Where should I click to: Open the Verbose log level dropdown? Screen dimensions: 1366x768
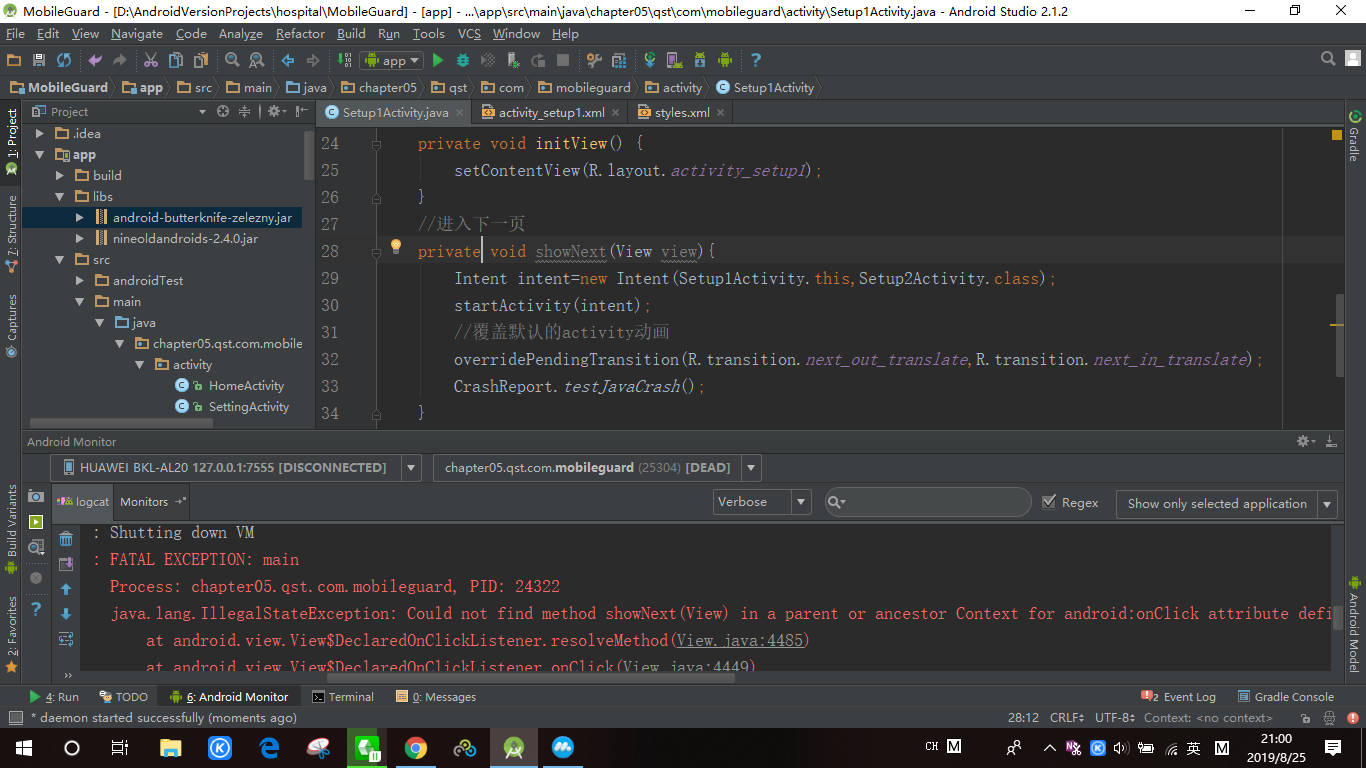click(x=762, y=502)
